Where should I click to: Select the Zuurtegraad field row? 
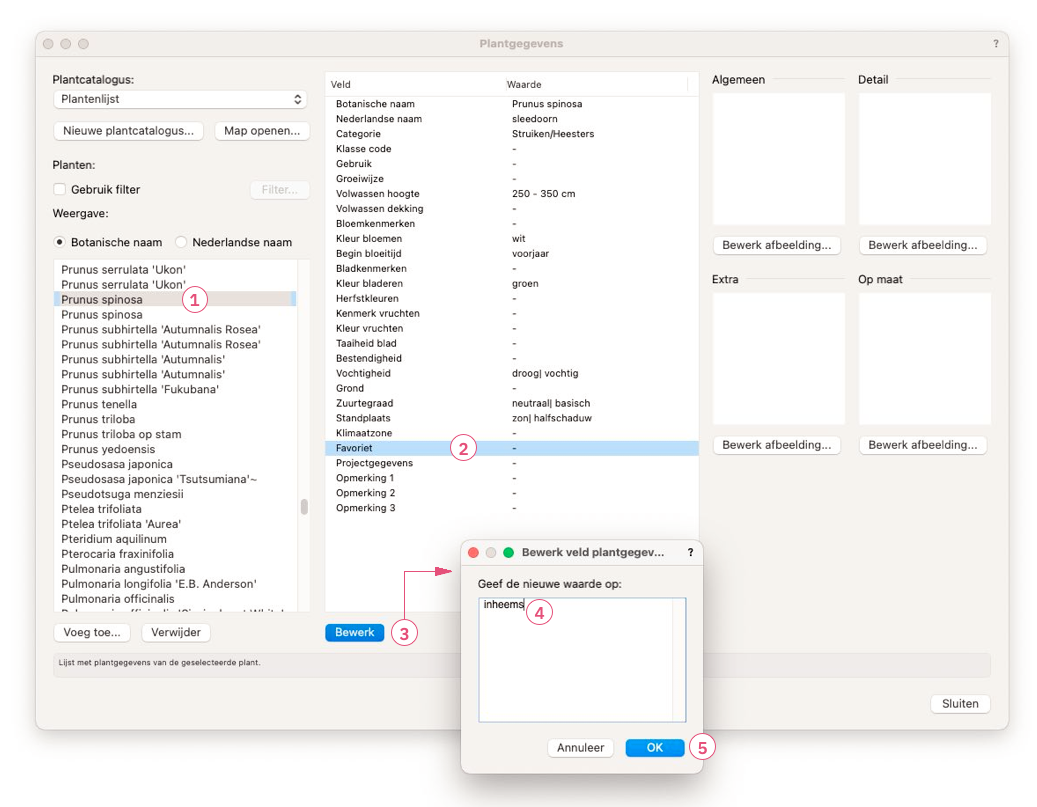[512, 403]
